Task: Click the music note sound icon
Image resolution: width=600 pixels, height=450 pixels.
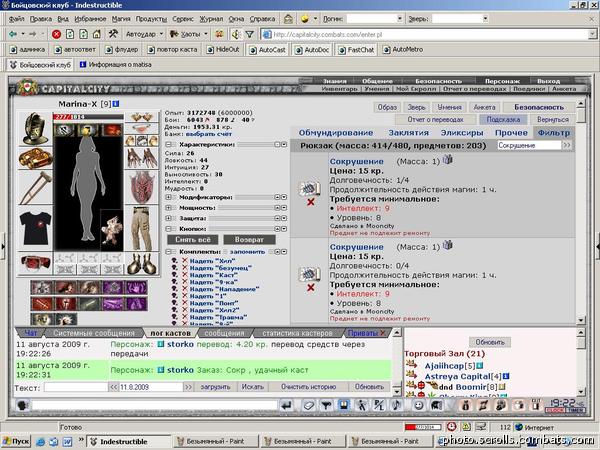Action: (x=397, y=405)
